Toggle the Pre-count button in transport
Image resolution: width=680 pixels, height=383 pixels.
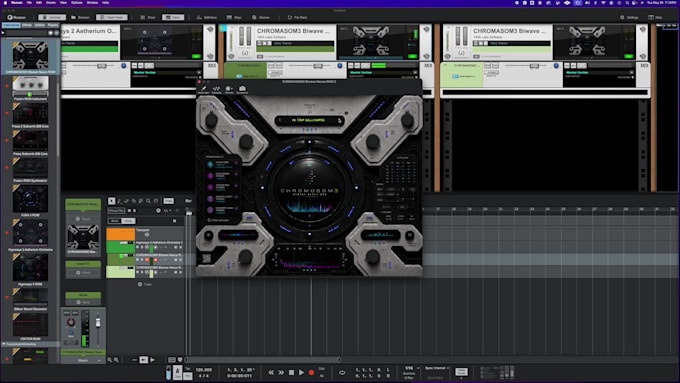click(x=188, y=376)
